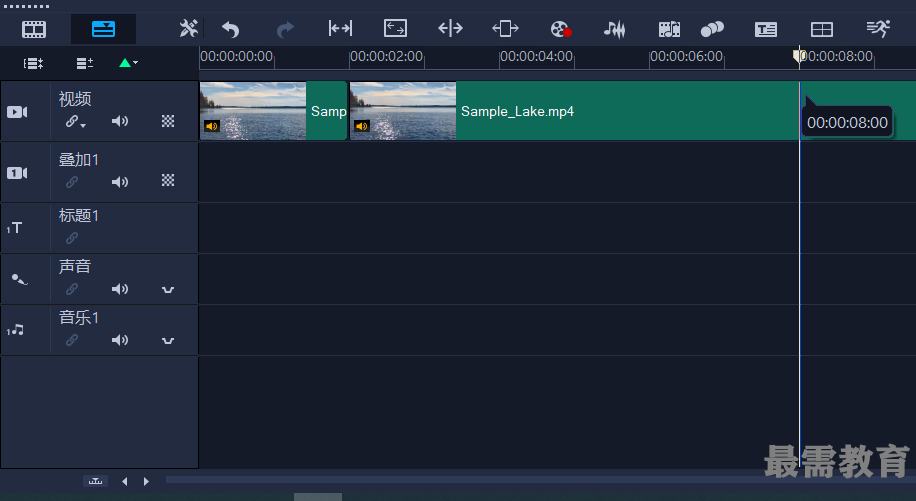Click the scroll right arrow at bottom

(146, 481)
